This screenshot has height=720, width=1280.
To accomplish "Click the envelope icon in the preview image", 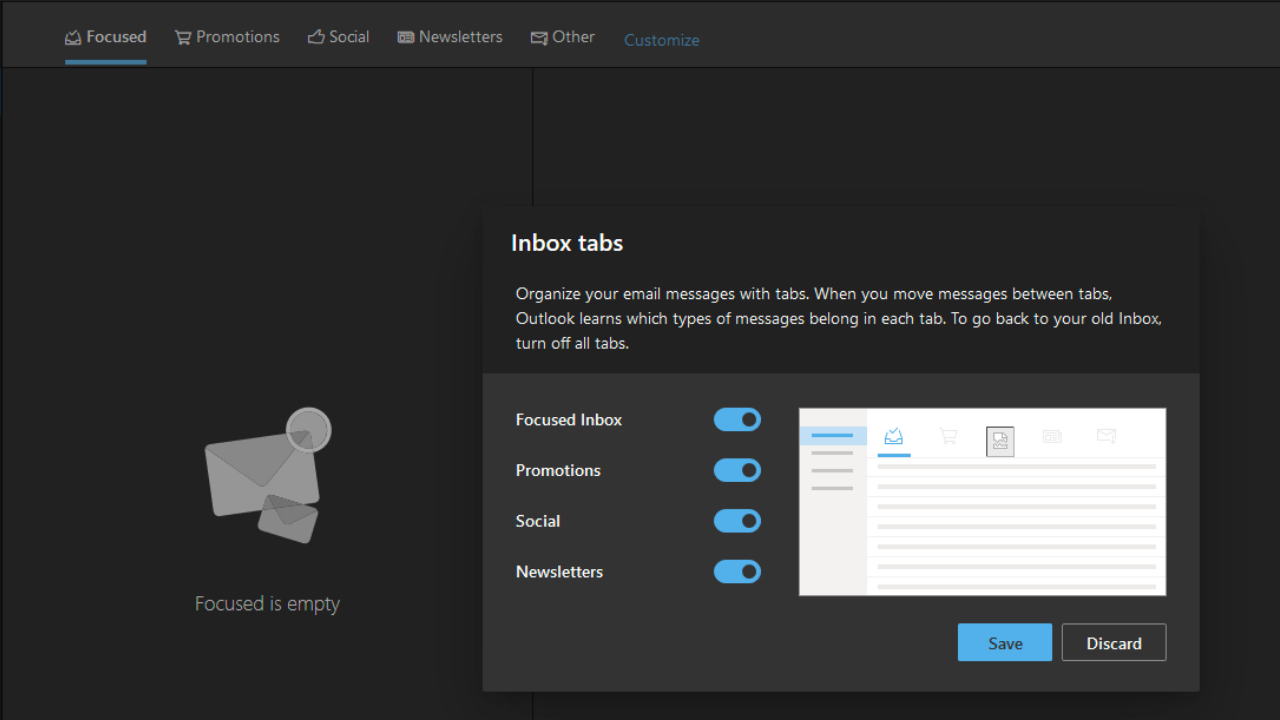I will click(x=1106, y=436).
